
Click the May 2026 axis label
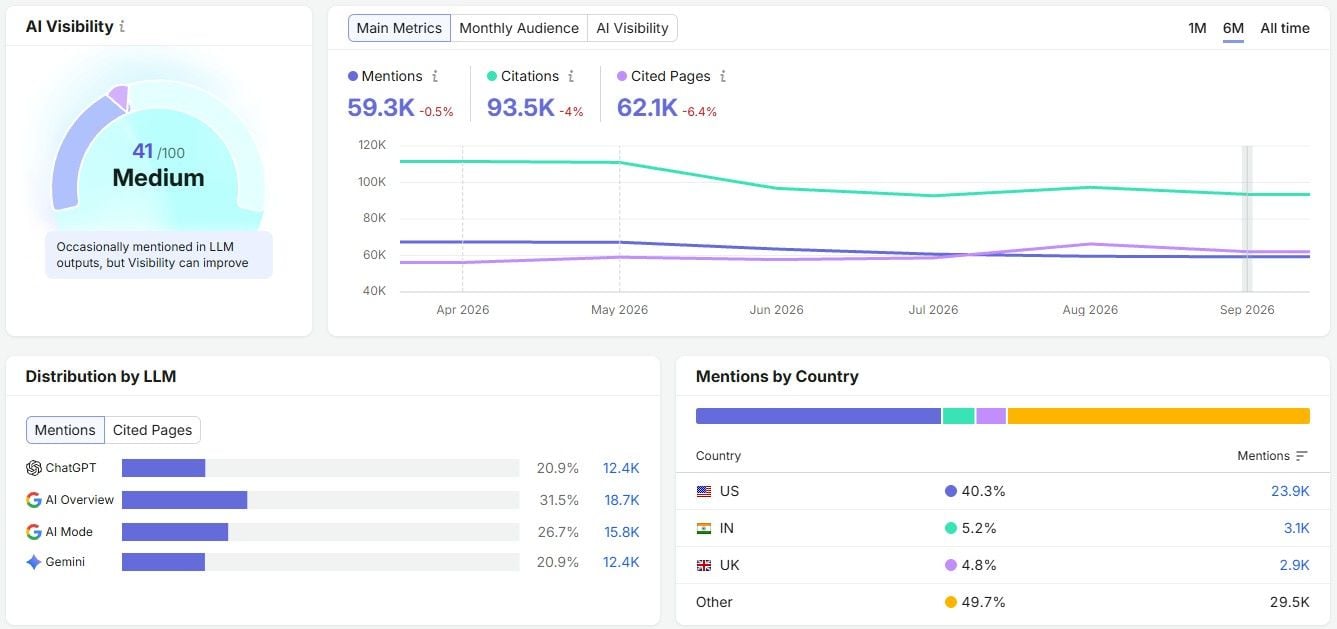point(619,310)
